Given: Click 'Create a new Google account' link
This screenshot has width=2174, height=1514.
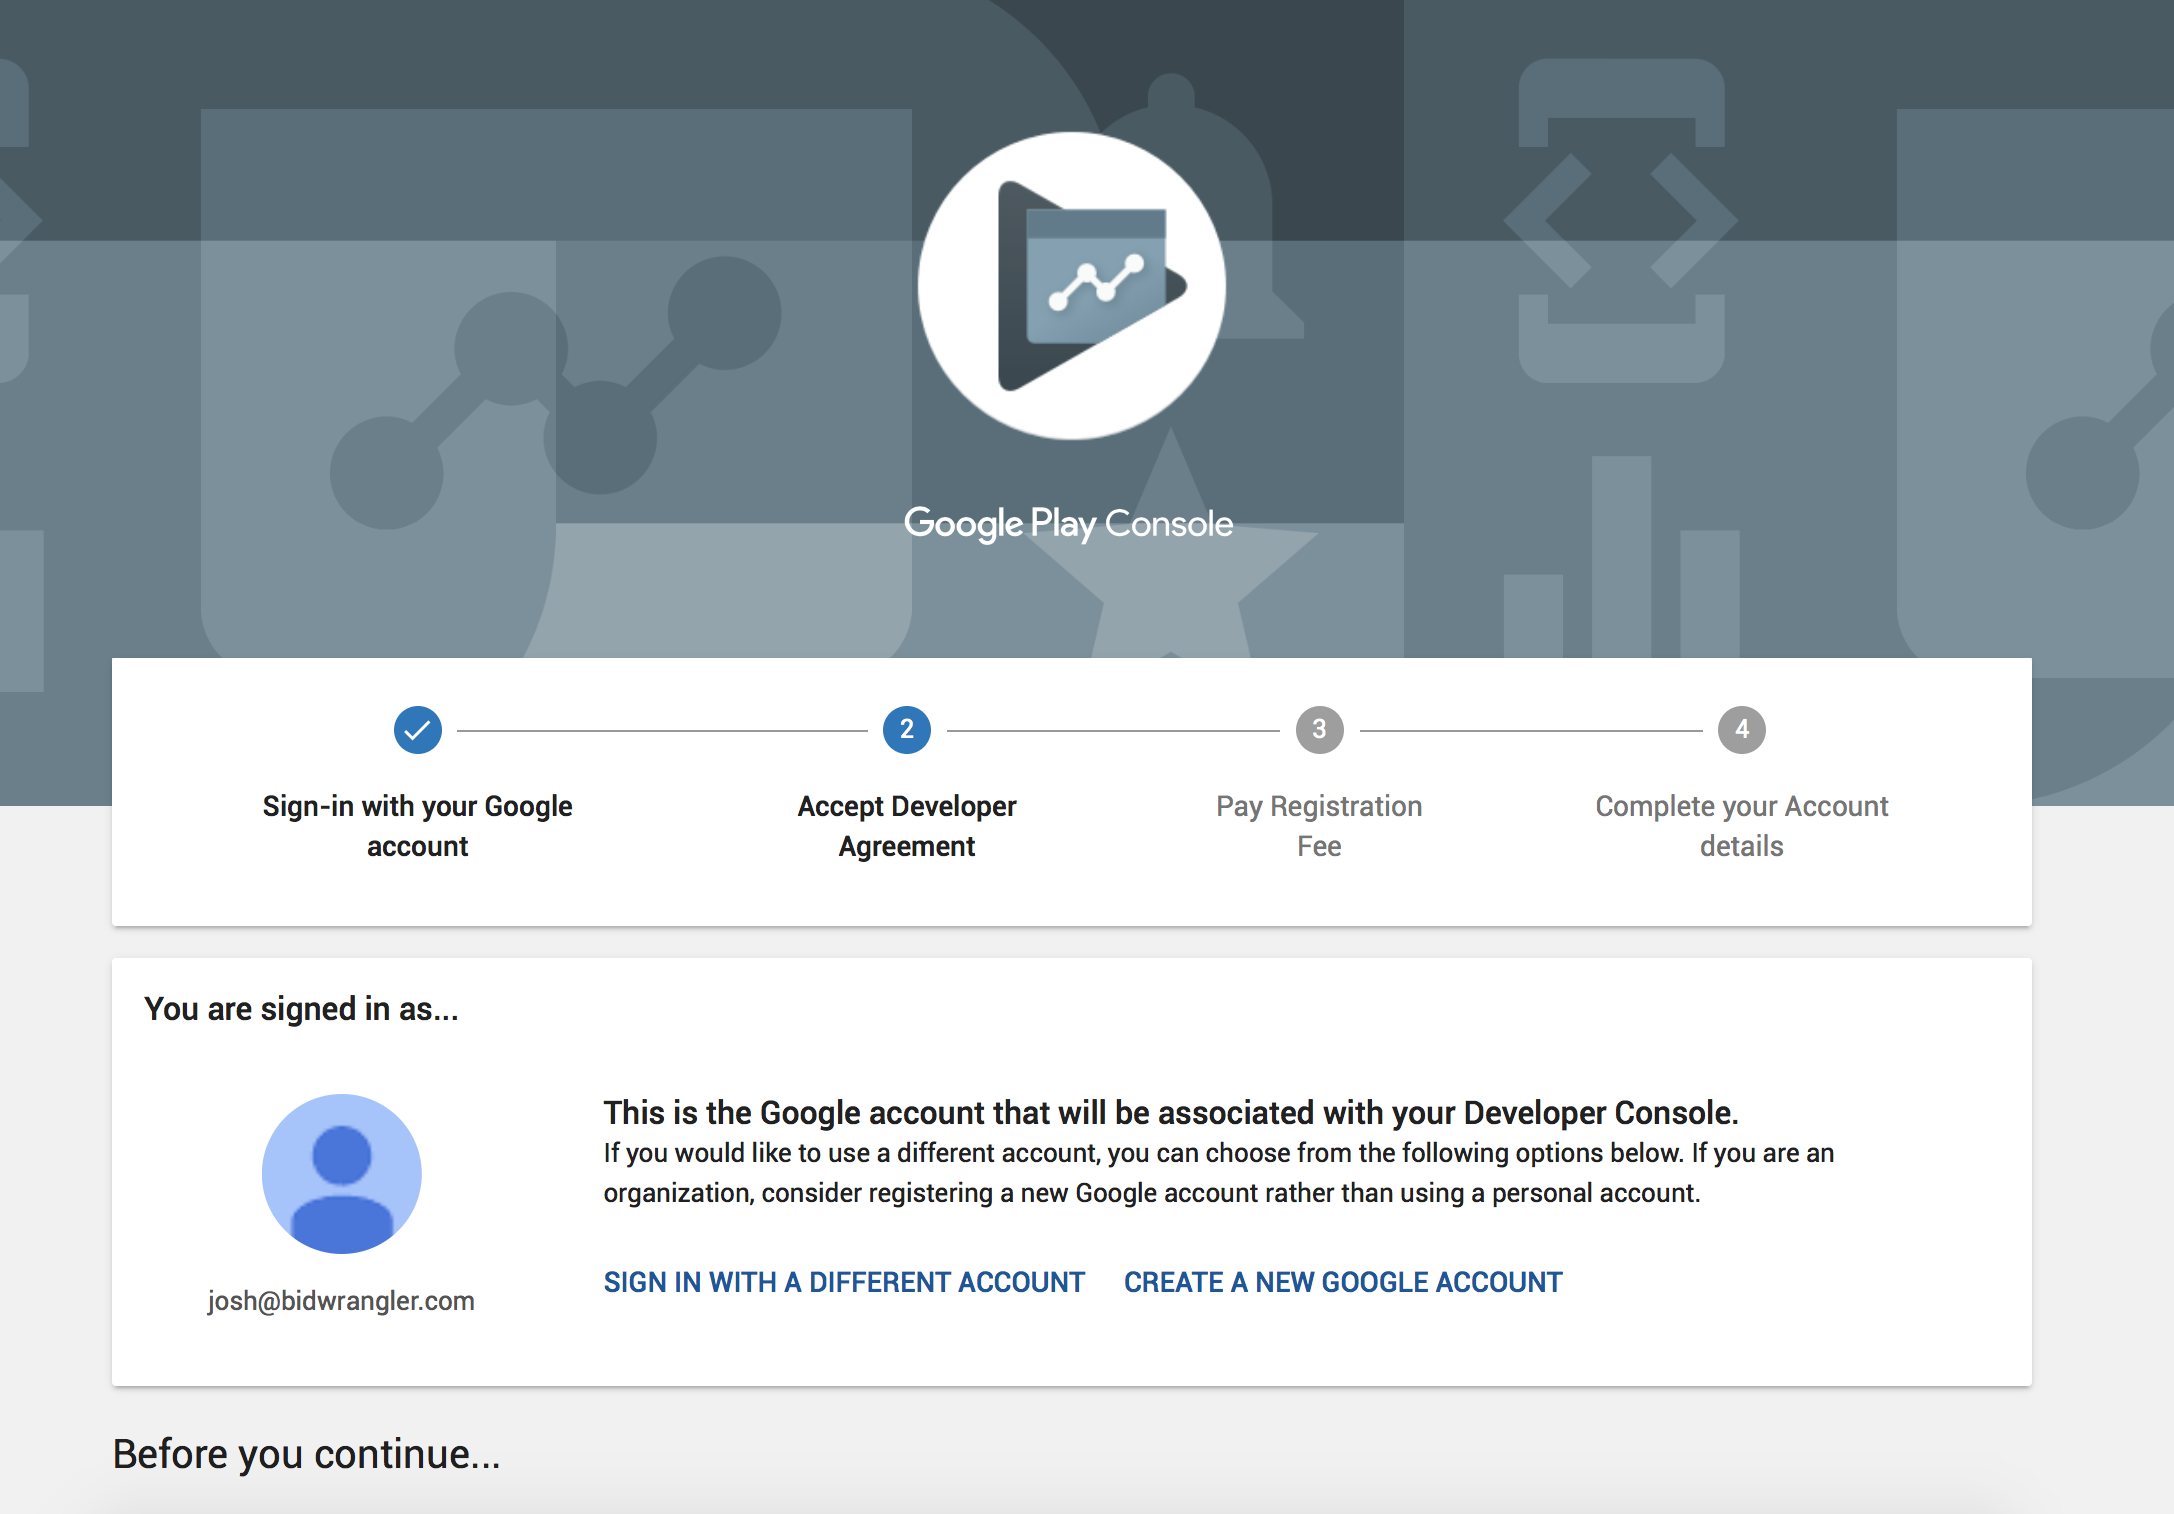Looking at the screenshot, I should click(x=1343, y=1282).
